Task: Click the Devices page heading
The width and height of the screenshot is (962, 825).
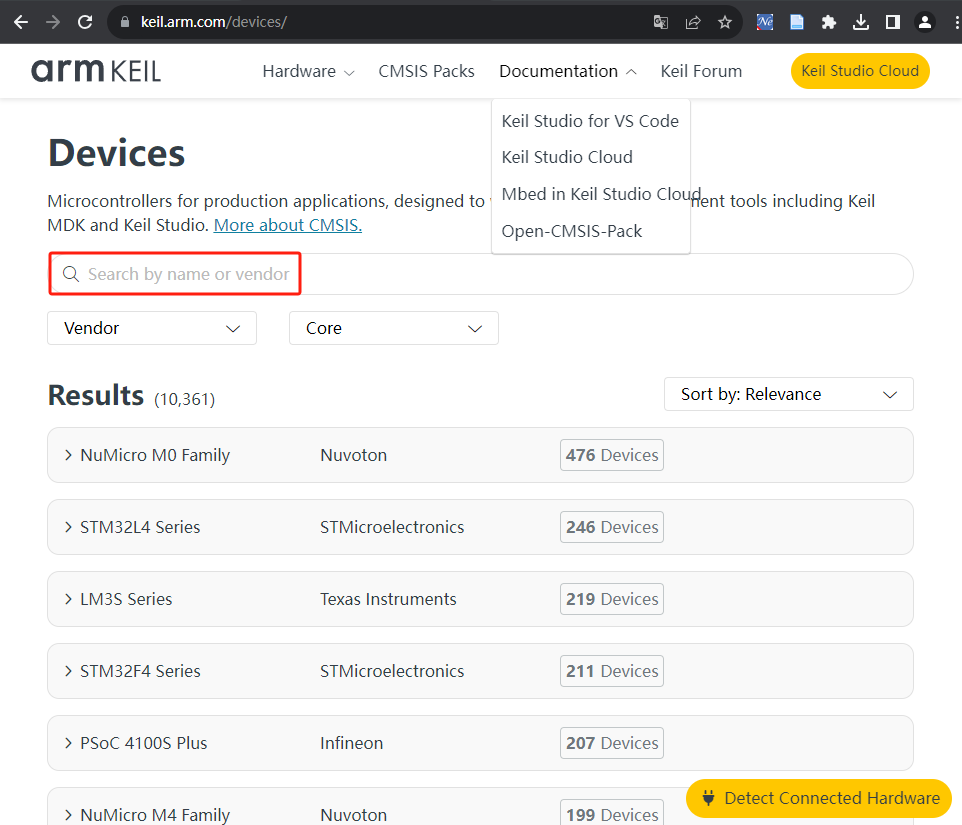Action: [117, 153]
